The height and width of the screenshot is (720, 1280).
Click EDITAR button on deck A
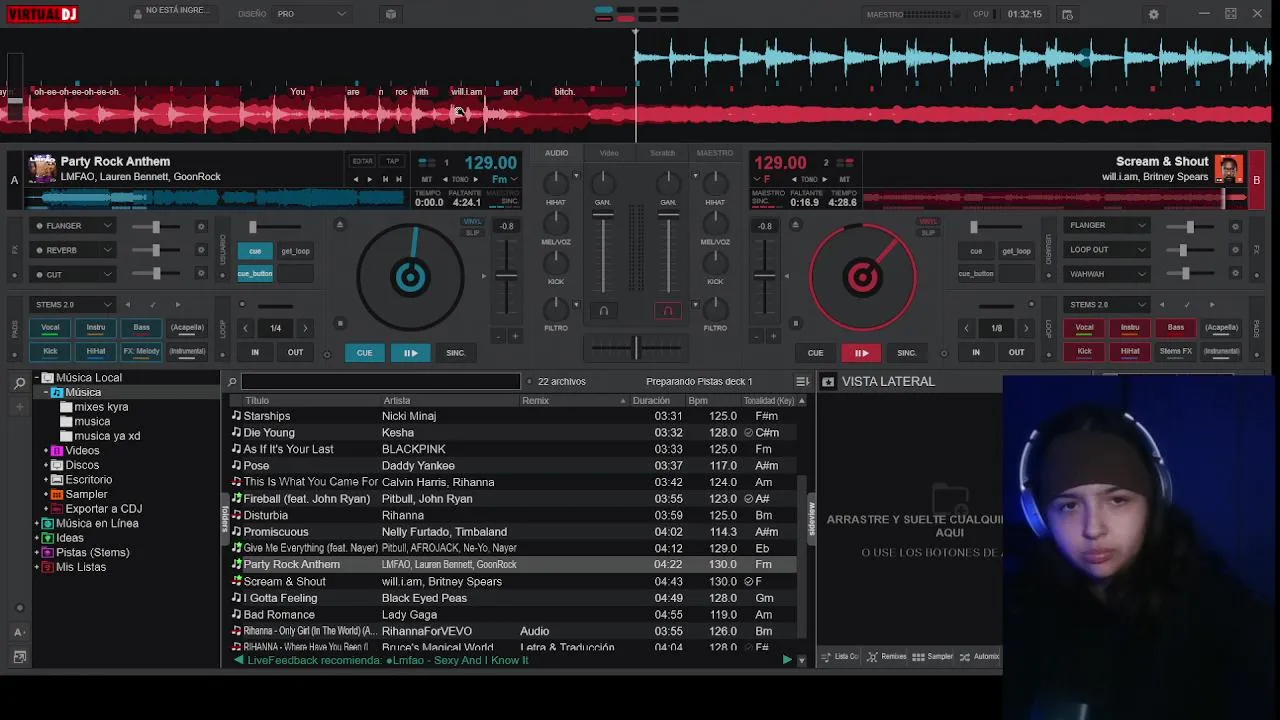click(362, 161)
